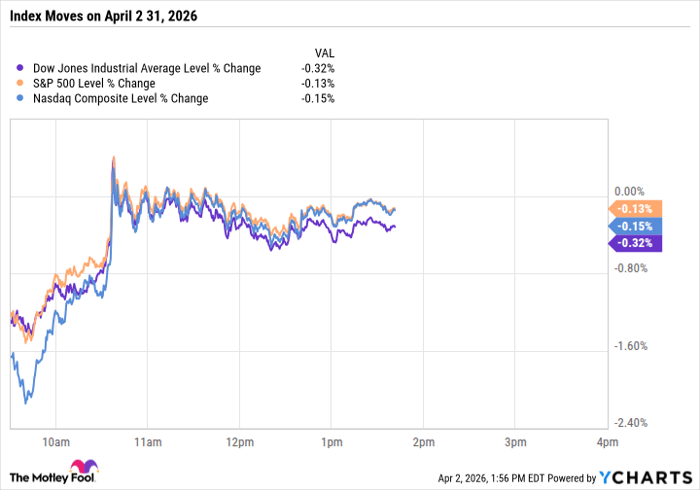The image size is (700, 490).
Task: Click the blue Nasdaq Composite legend dot
Action: click(x=22, y=99)
